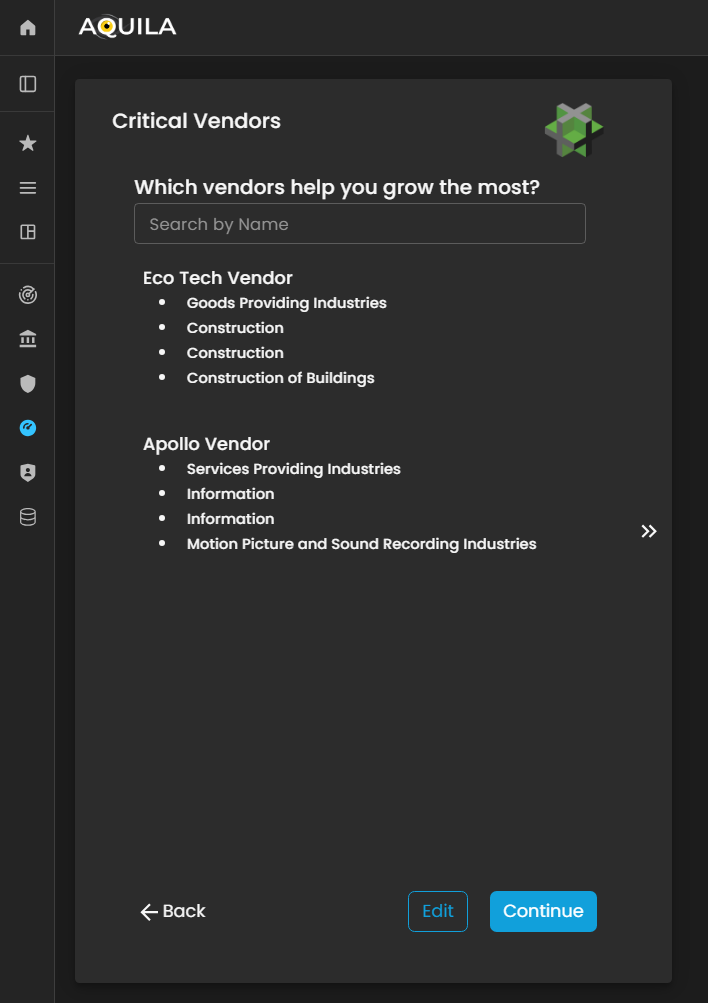Open the radar target icon
The width and height of the screenshot is (708, 1003).
pos(28,296)
